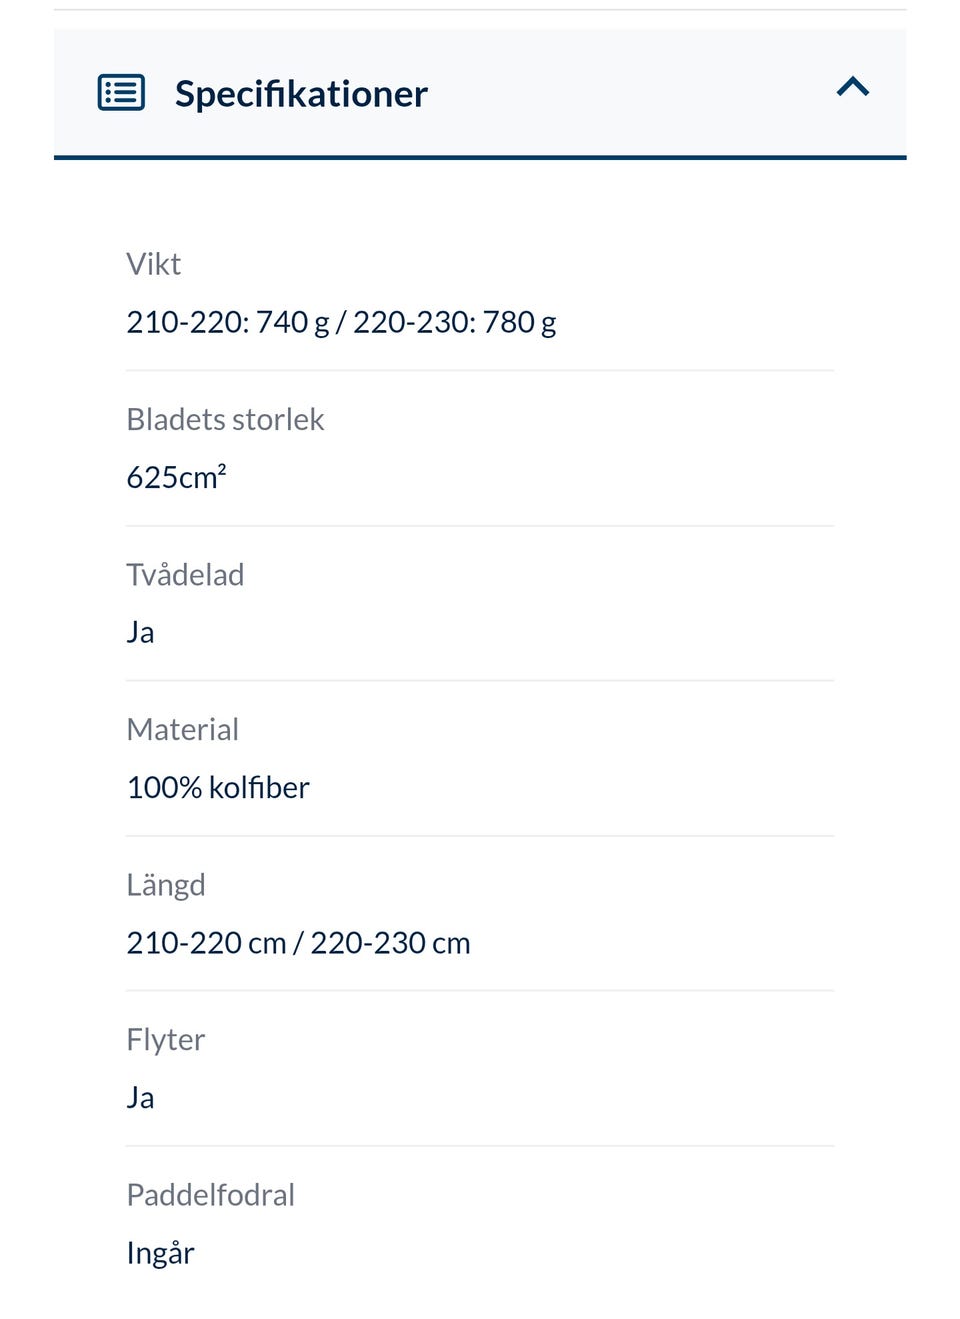Screen dimensions: 960x1319
Task: Collapse the Specifikationer section with chevron
Action: tap(853, 87)
